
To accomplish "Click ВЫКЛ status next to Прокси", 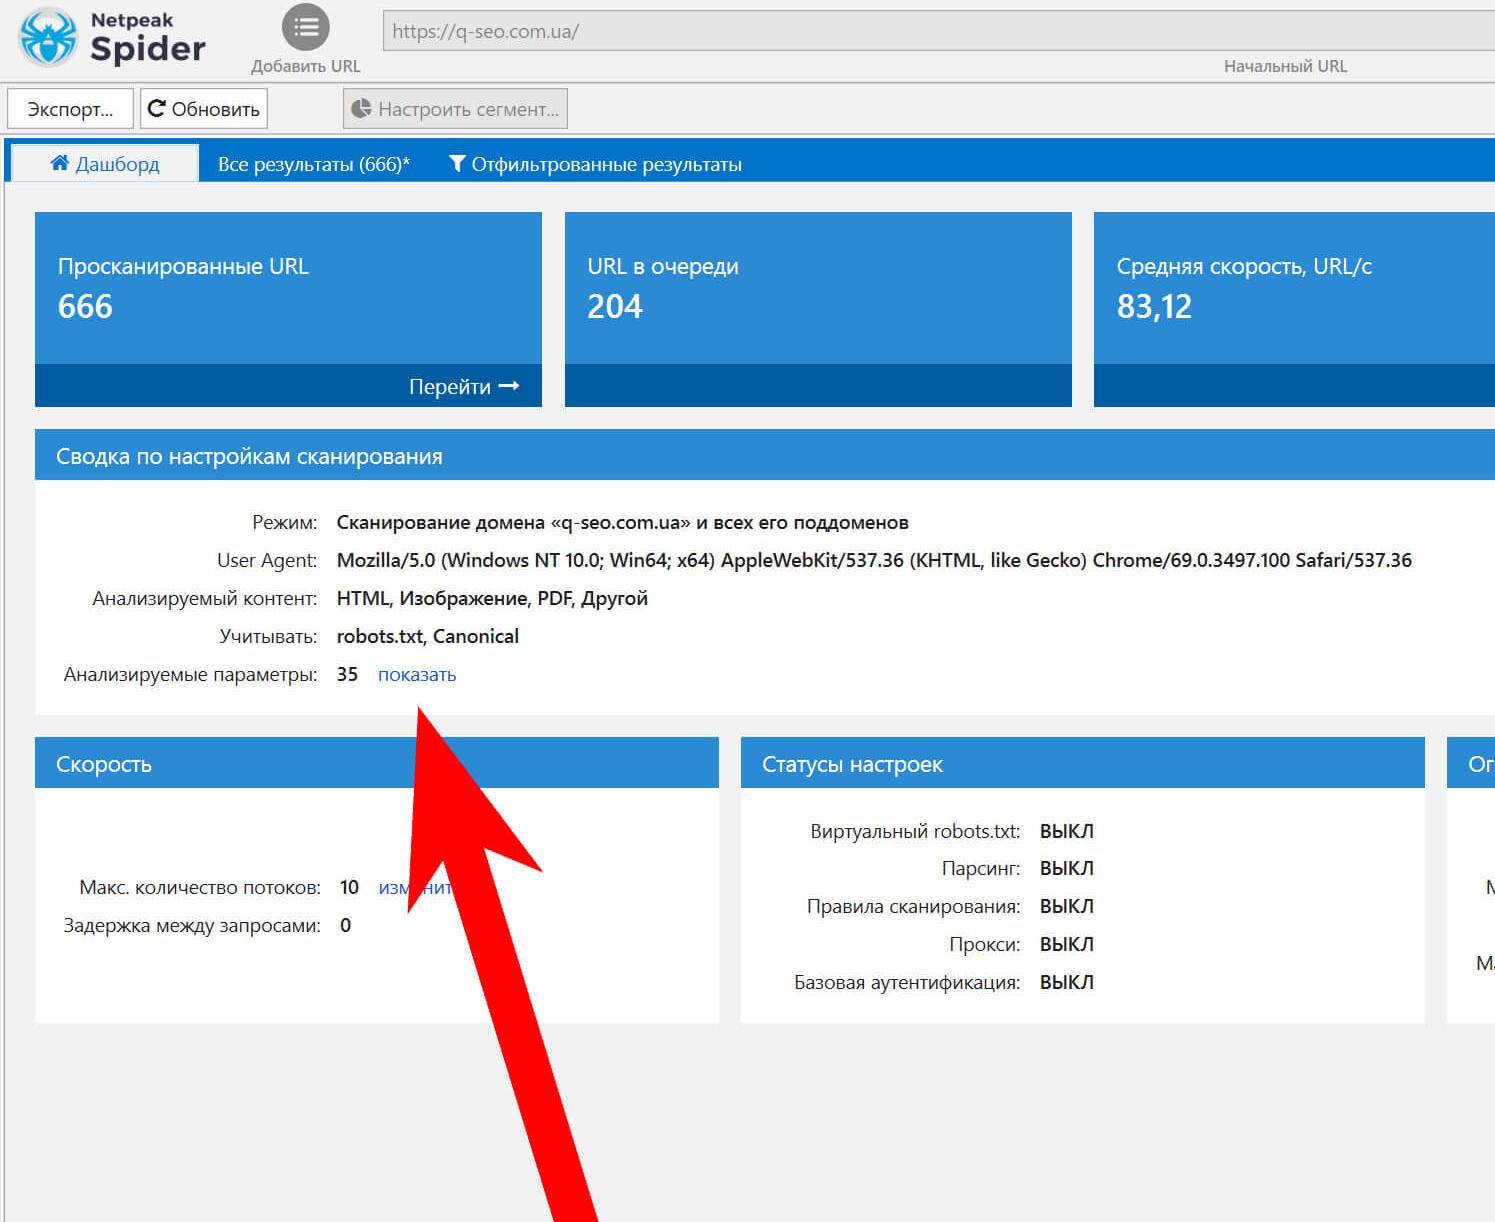I will [x=1066, y=944].
